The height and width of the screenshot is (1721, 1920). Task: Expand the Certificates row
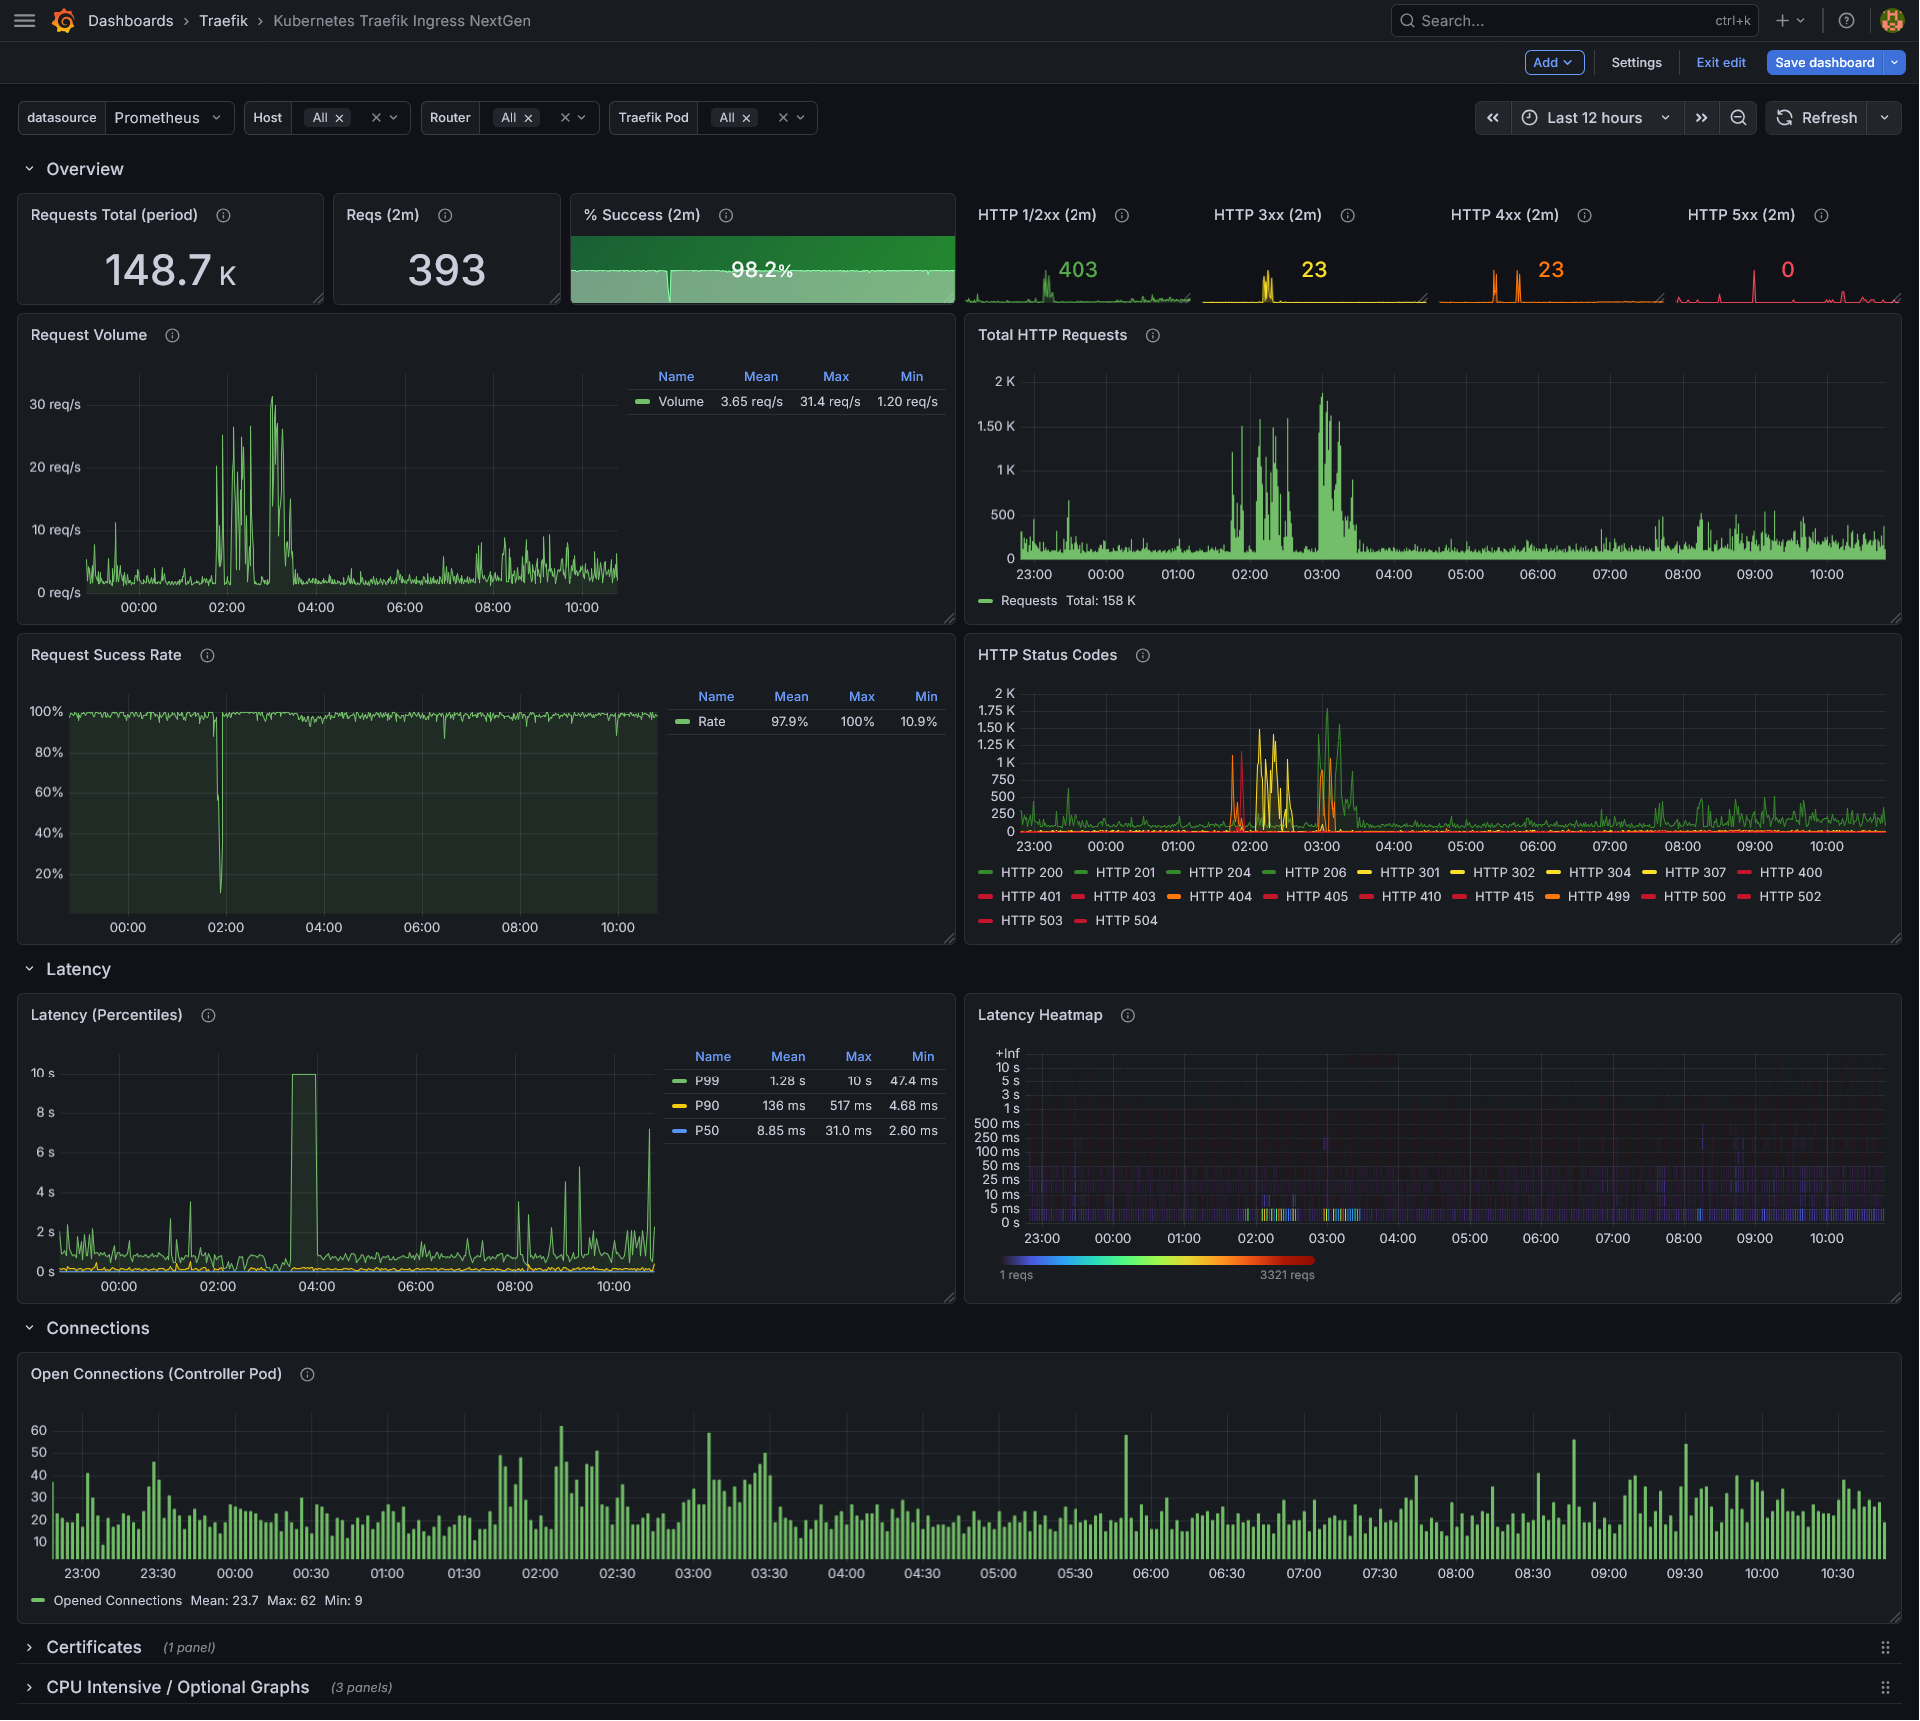(30, 1648)
